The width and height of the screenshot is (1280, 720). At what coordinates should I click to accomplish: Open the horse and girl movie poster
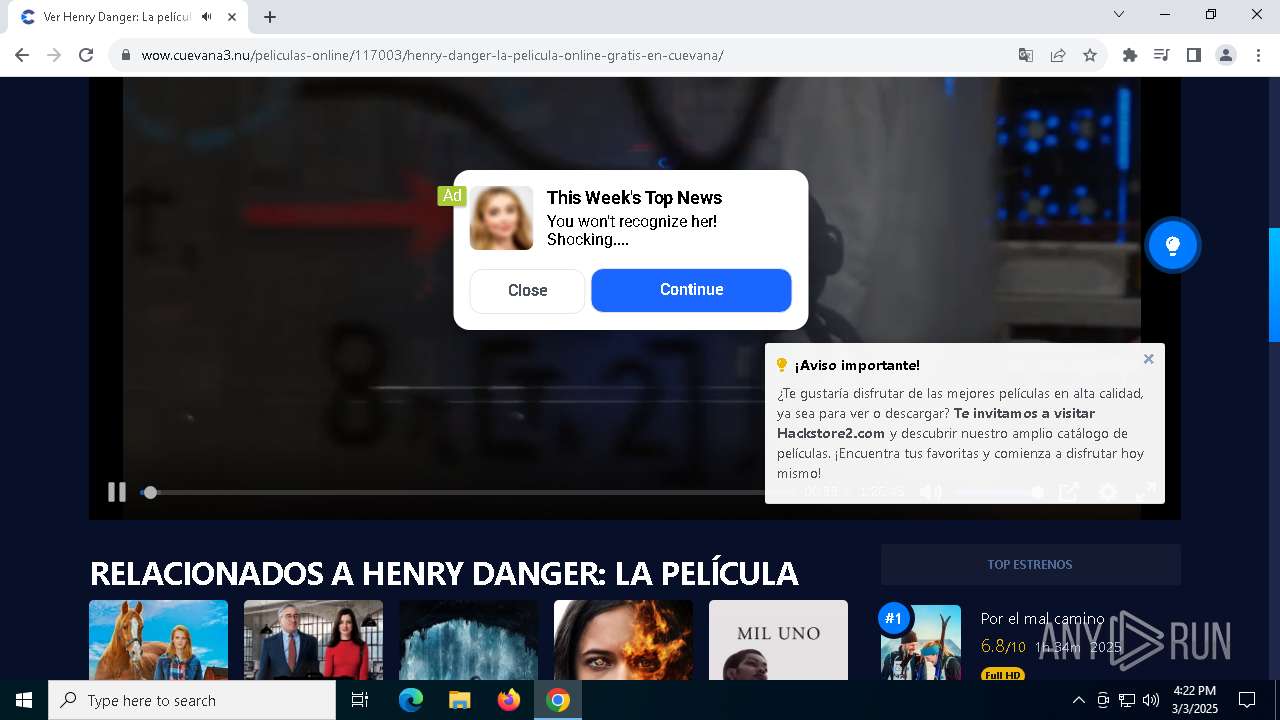coord(158,640)
